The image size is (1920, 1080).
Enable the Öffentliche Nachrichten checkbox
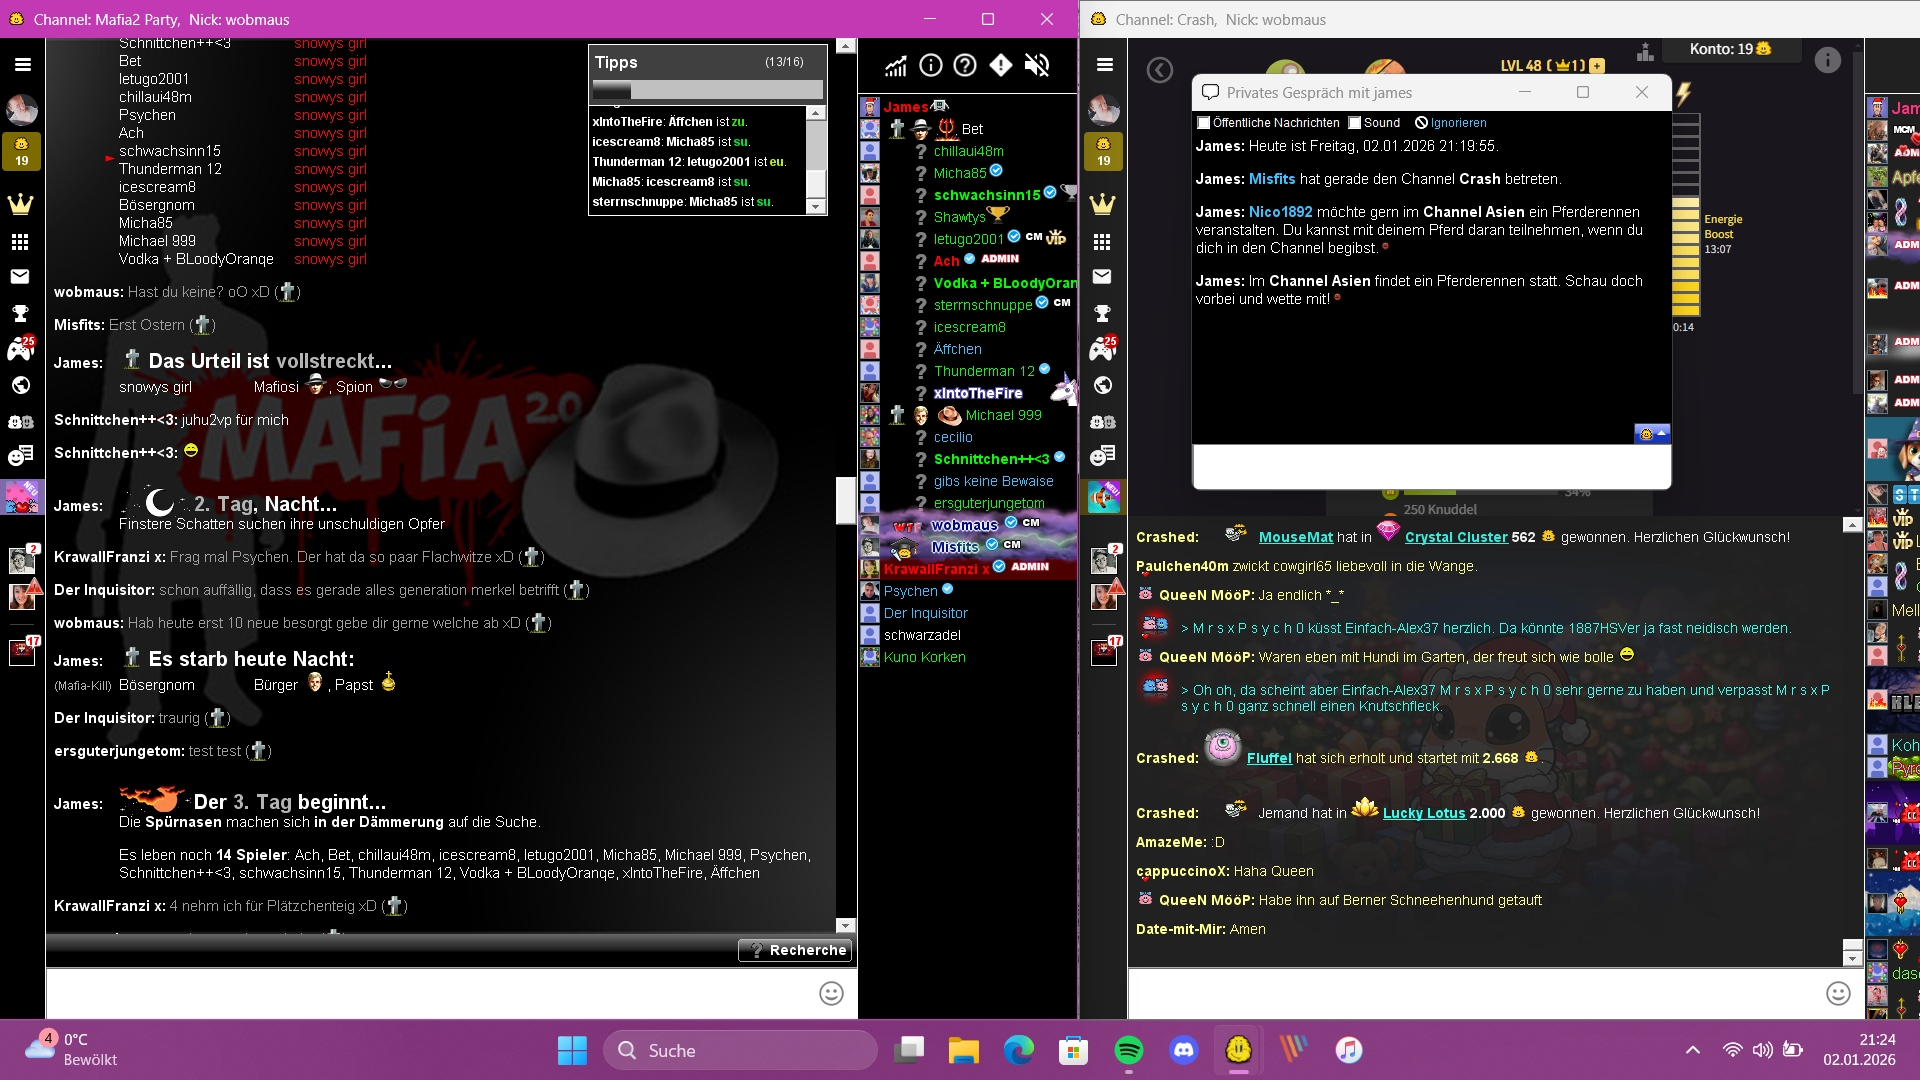(x=1204, y=123)
